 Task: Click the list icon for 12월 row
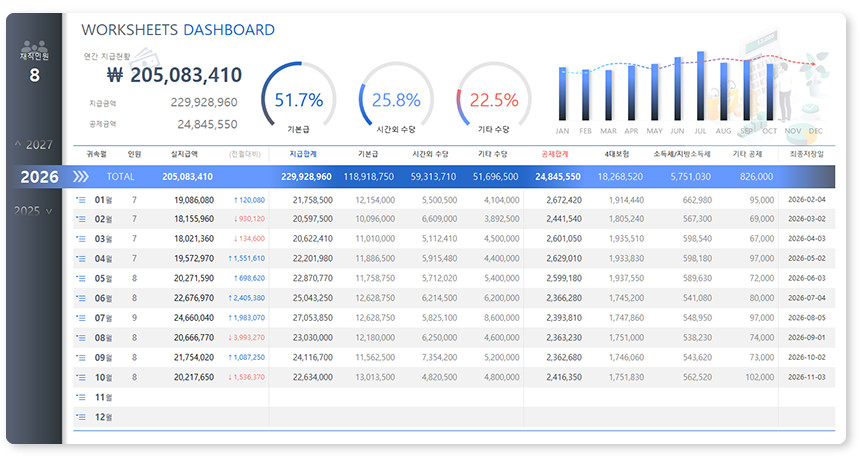(x=81, y=416)
